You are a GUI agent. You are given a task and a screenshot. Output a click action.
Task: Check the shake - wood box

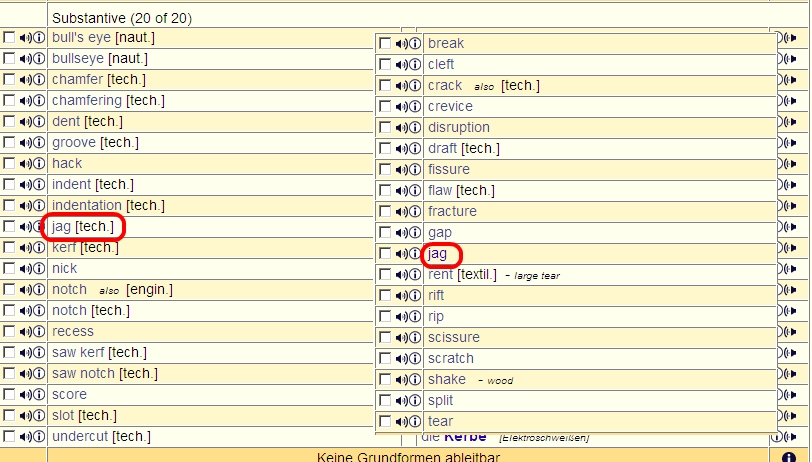(x=385, y=379)
